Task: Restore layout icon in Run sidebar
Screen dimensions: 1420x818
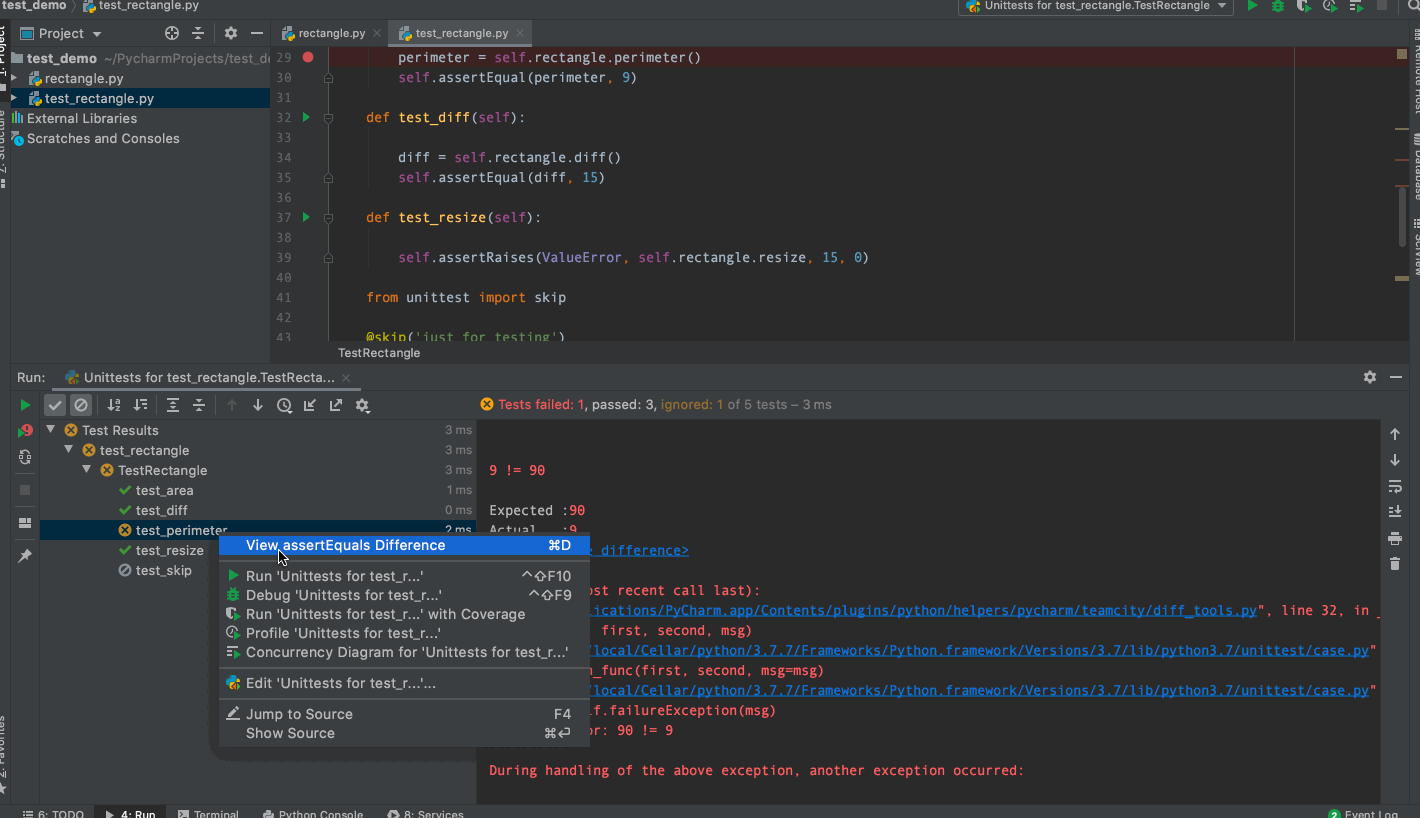Action: click(x=25, y=523)
